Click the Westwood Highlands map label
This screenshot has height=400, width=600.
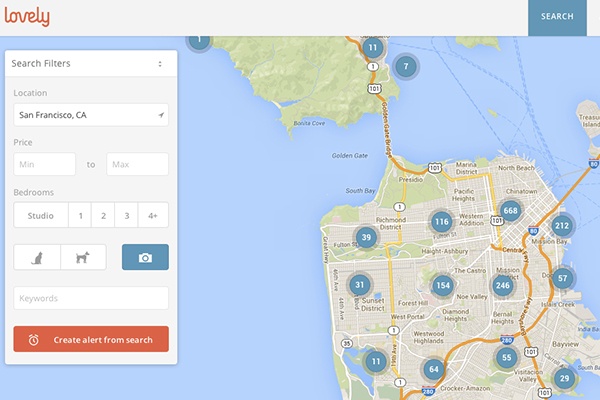coord(429,337)
